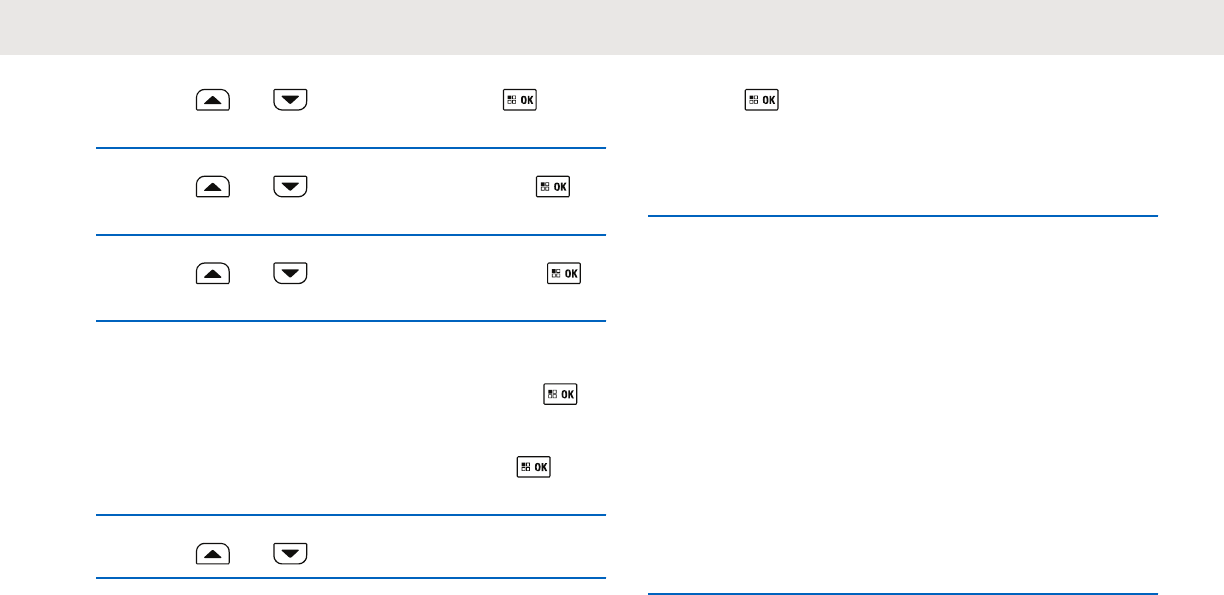Click the blue divider under the first left step
The image size is (1224, 595).
point(351,149)
